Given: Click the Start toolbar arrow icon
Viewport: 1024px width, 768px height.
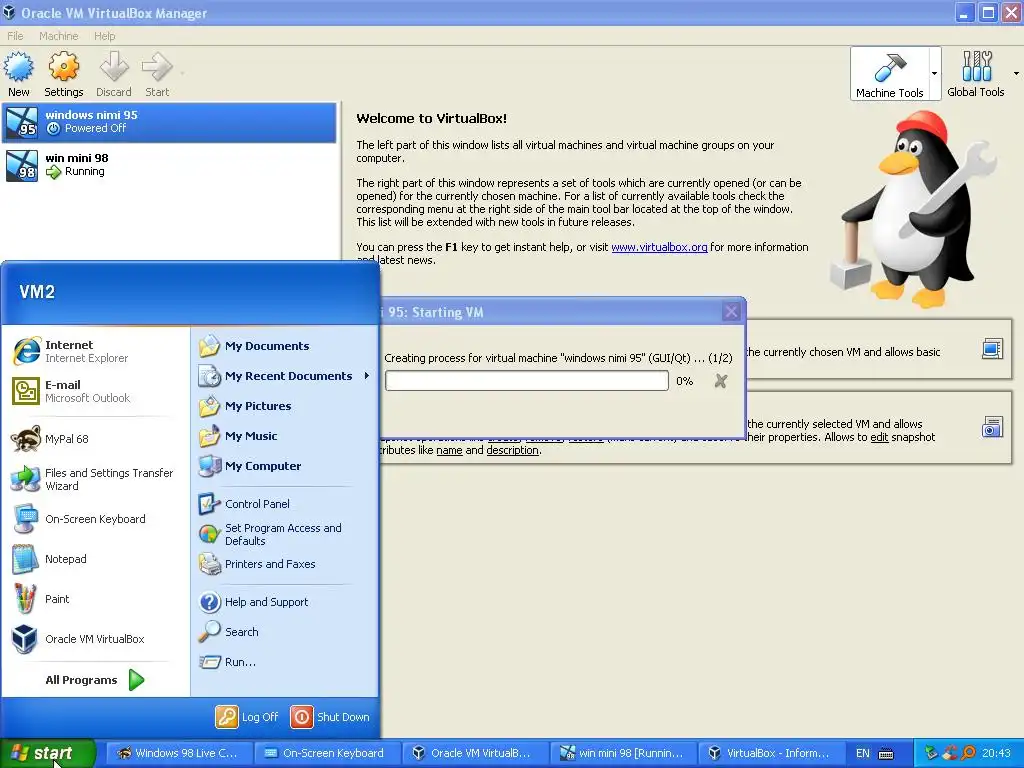Looking at the screenshot, I should 157,67.
